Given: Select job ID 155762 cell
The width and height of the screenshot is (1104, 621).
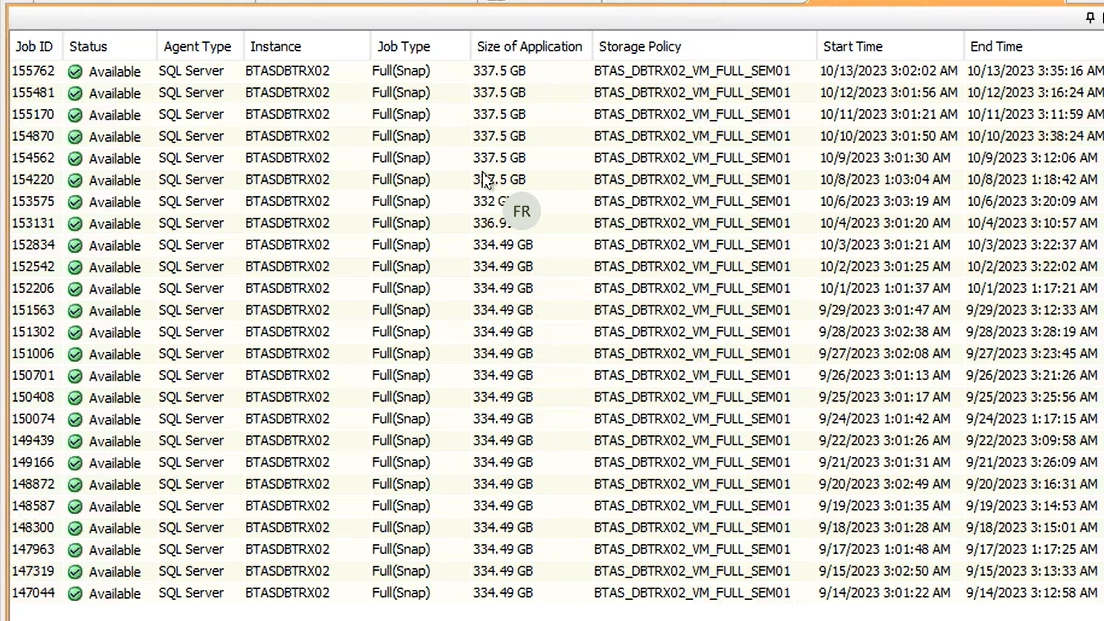Looking at the screenshot, I should [x=33, y=71].
